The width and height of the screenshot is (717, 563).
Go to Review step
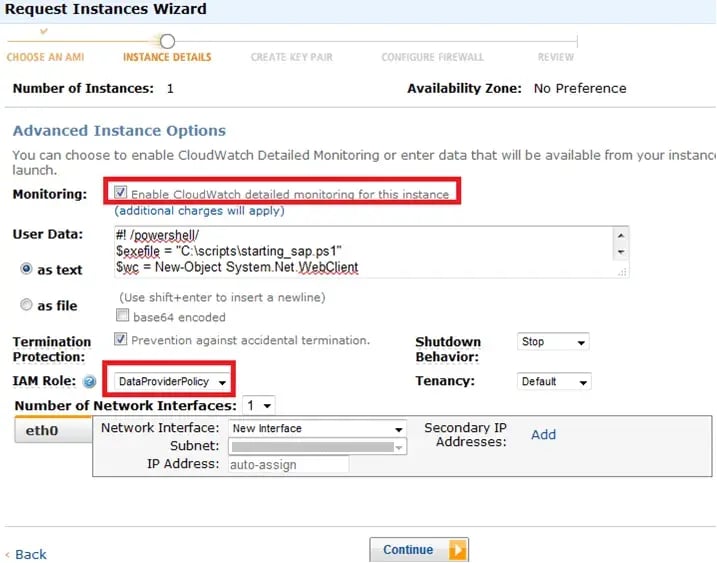tap(556, 57)
